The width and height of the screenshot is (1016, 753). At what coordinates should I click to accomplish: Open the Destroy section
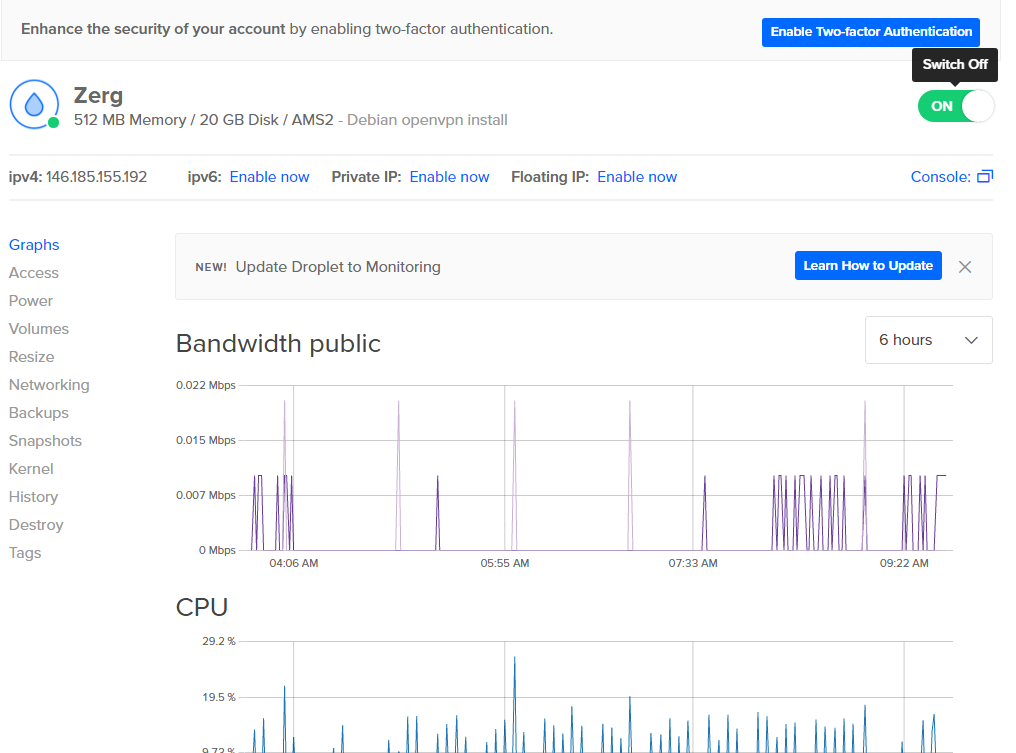36,525
